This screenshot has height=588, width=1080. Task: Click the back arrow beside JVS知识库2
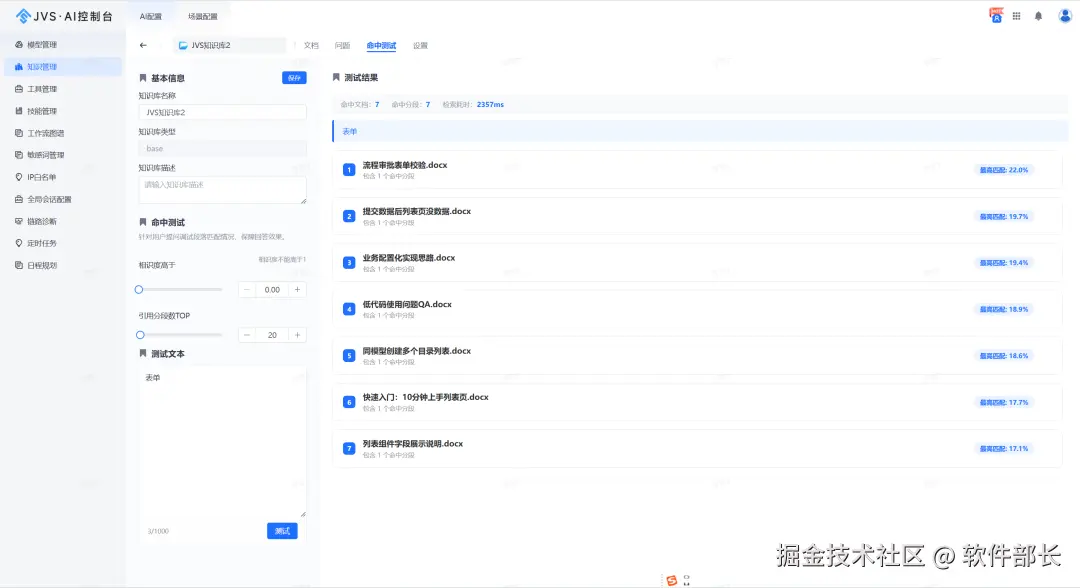143,45
